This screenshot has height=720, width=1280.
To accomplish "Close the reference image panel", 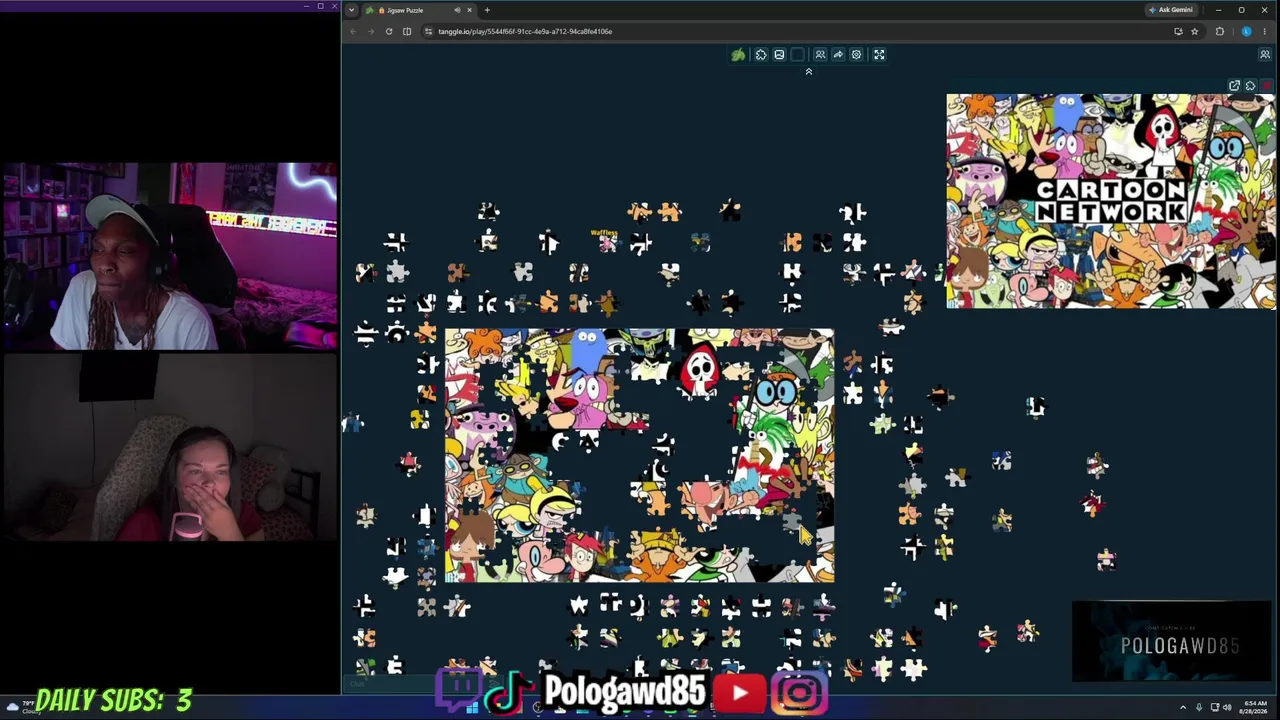I will pos(1267,86).
